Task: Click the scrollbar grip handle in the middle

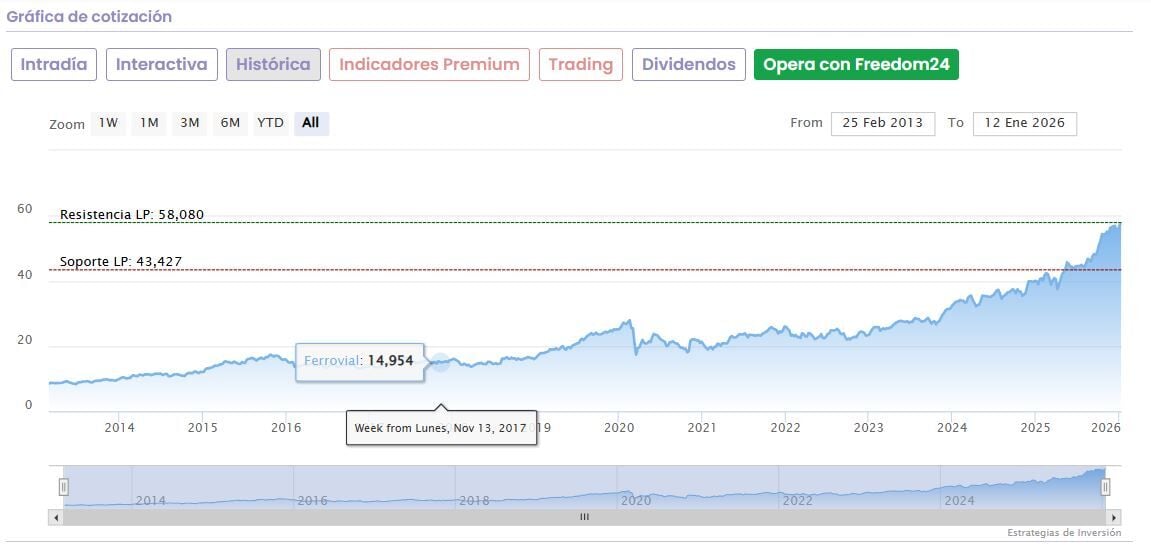Action: pos(584,517)
